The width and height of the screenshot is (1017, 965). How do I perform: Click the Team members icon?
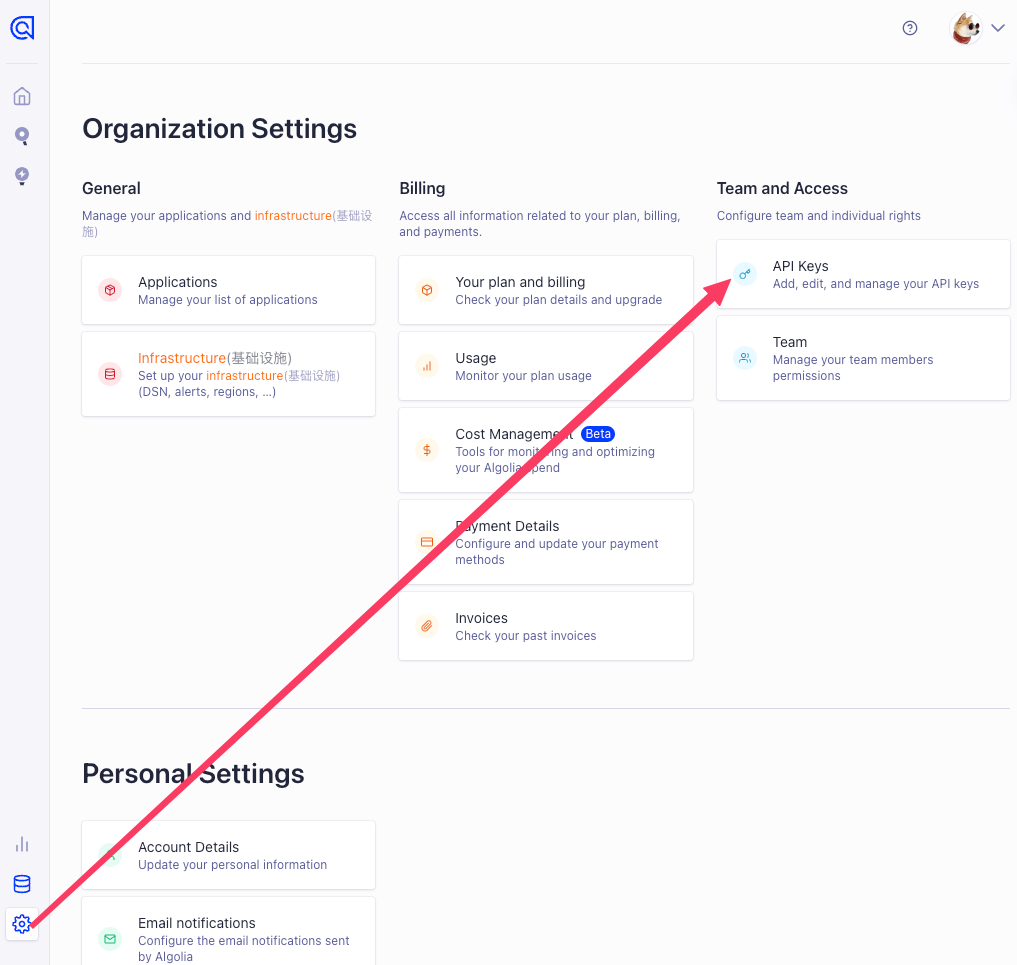(745, 358)
